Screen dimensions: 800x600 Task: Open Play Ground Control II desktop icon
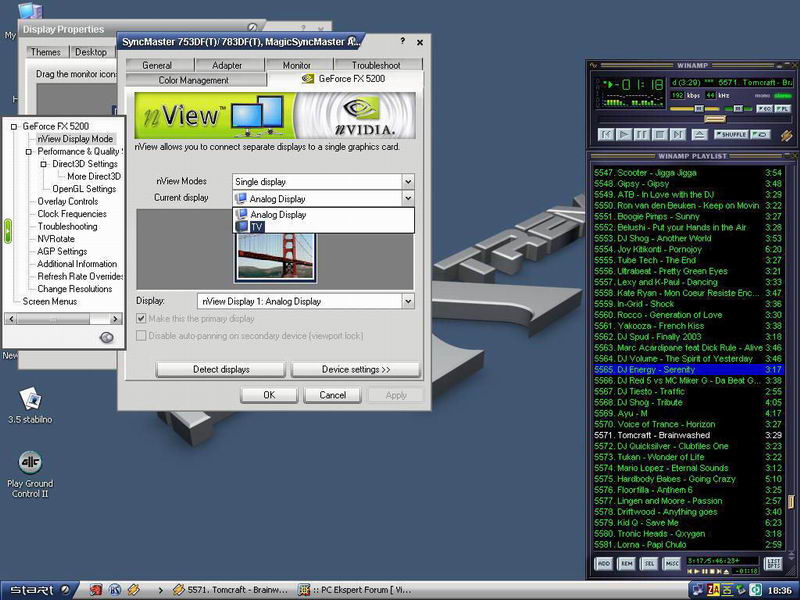point(30,463)
